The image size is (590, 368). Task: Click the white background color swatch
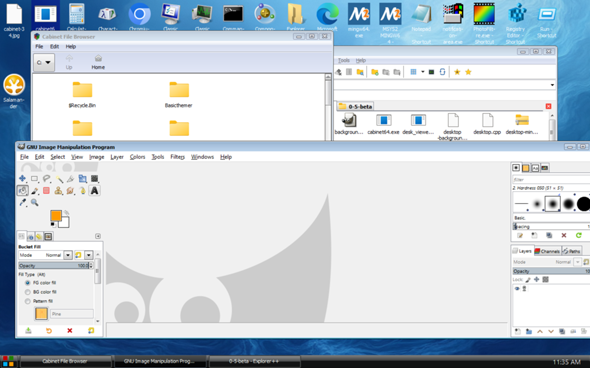64,223
